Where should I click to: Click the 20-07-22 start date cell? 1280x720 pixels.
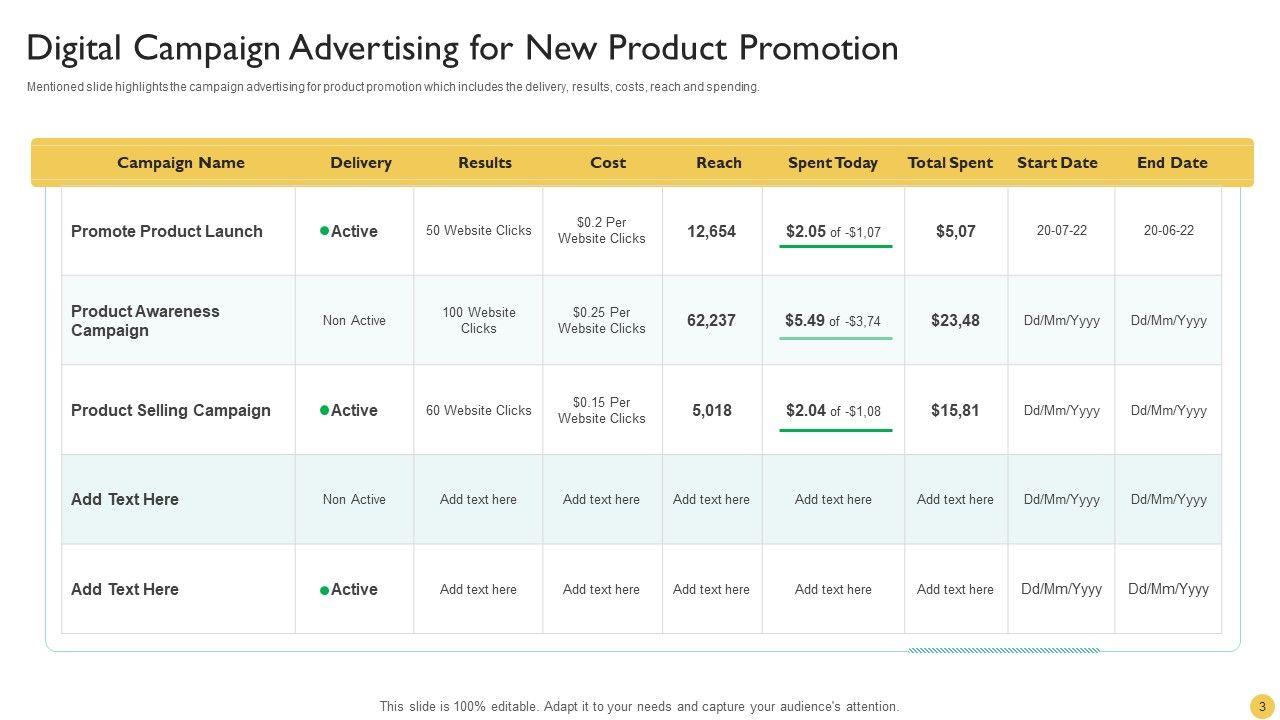coord(1062,230)
